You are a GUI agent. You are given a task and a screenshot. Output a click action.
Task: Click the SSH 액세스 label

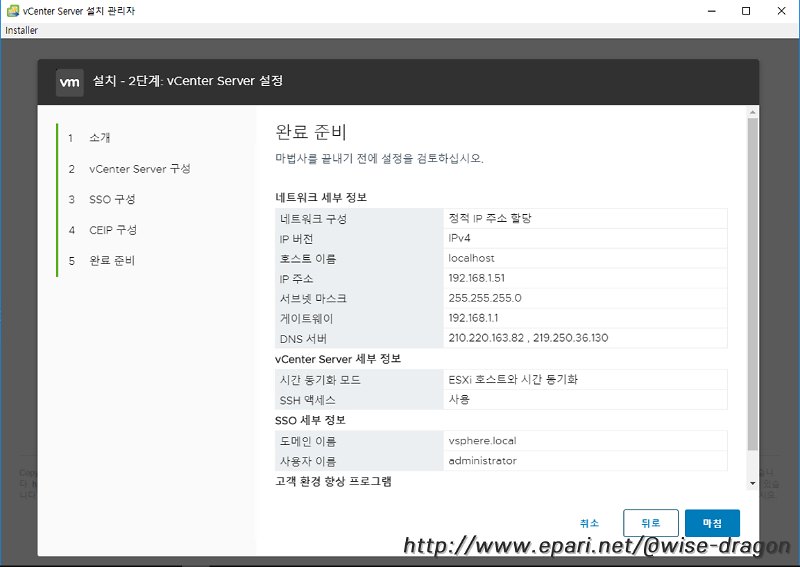pos(307,400)
